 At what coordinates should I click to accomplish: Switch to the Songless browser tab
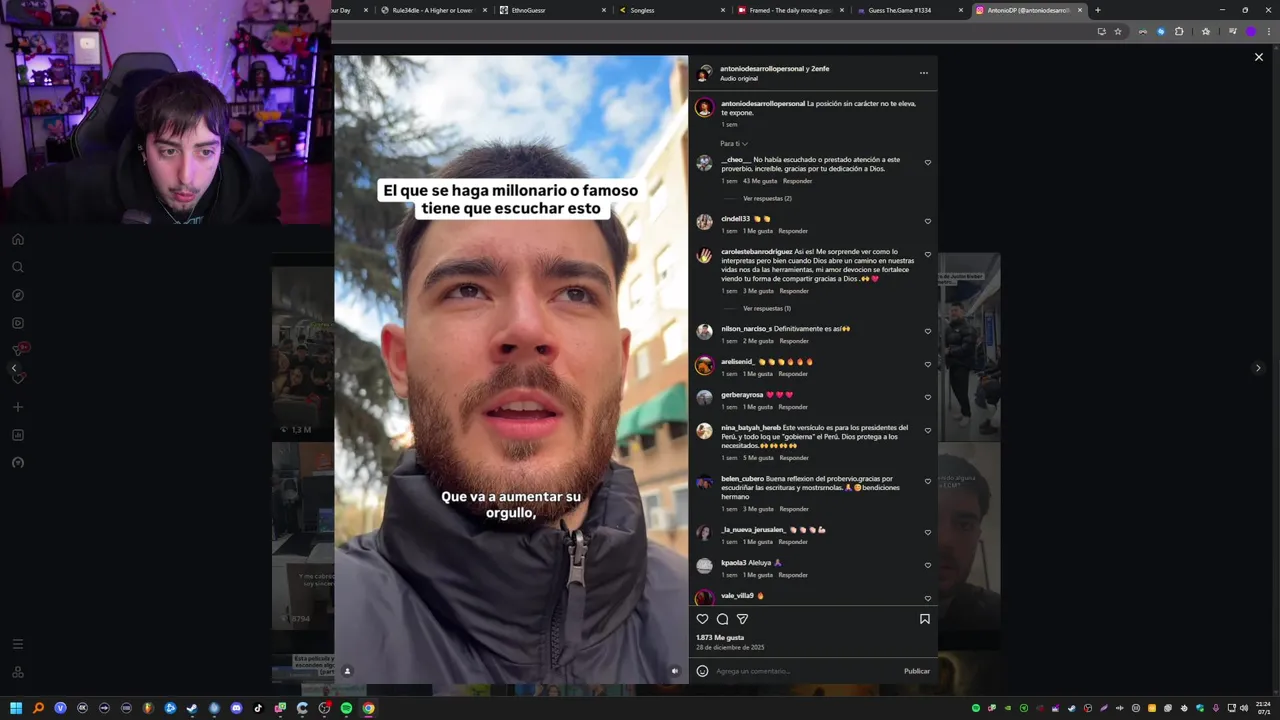click(x=671, y=10)
